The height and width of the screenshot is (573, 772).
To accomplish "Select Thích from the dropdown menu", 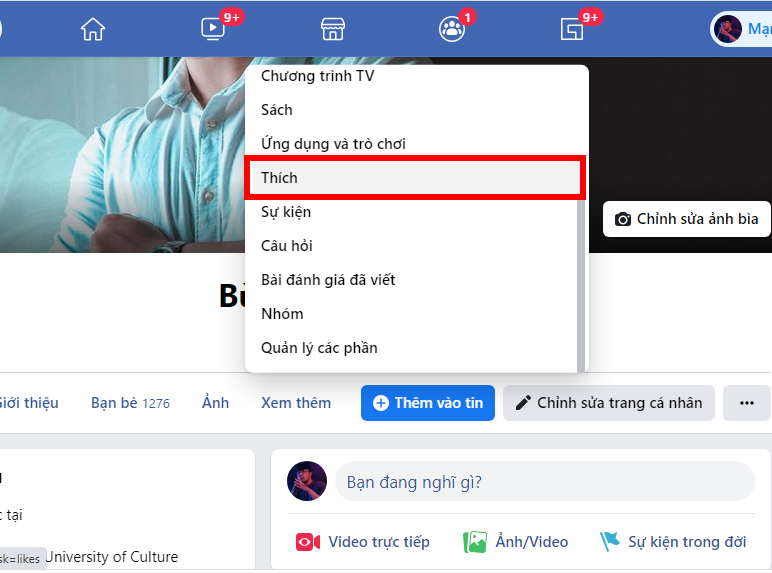I will coord(413,178).
